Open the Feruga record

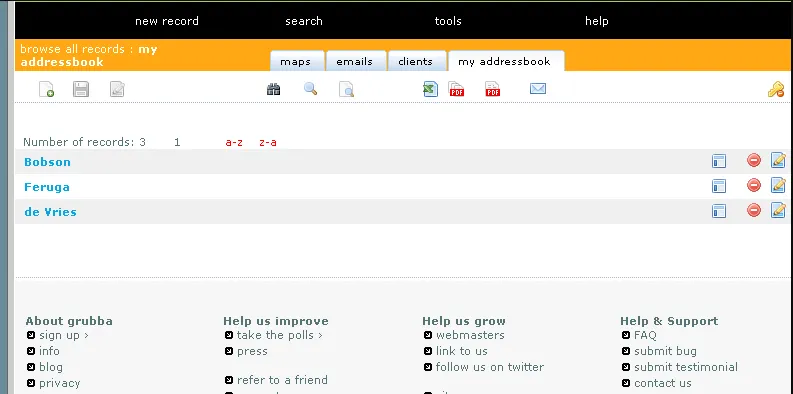tap(47, 187)
